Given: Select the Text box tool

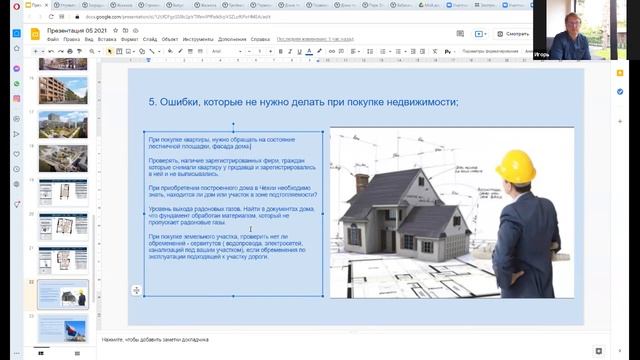Looking at the screenshot, I should coord(119,51).
